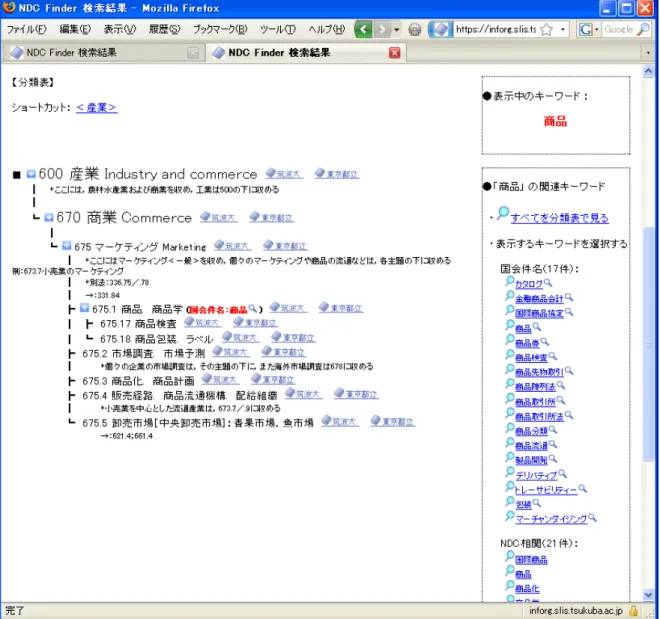Open 東京都立 library link for 600 産業

tap(337, 173)
